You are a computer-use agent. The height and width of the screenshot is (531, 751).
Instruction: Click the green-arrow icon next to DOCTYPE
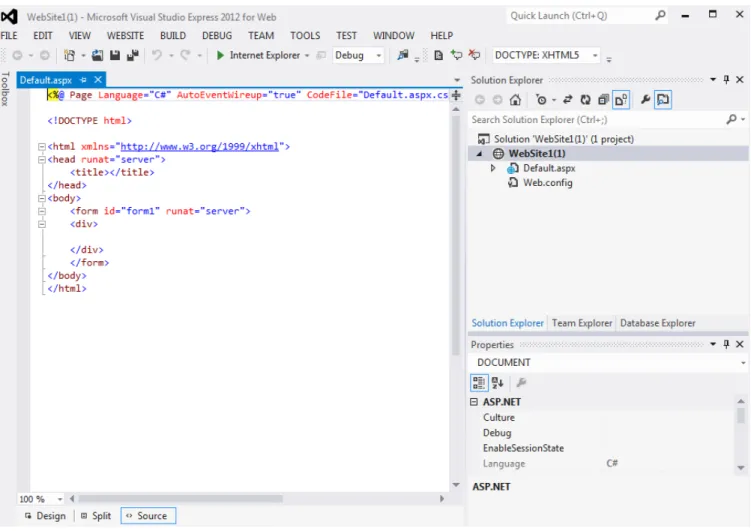click(456, 56)
